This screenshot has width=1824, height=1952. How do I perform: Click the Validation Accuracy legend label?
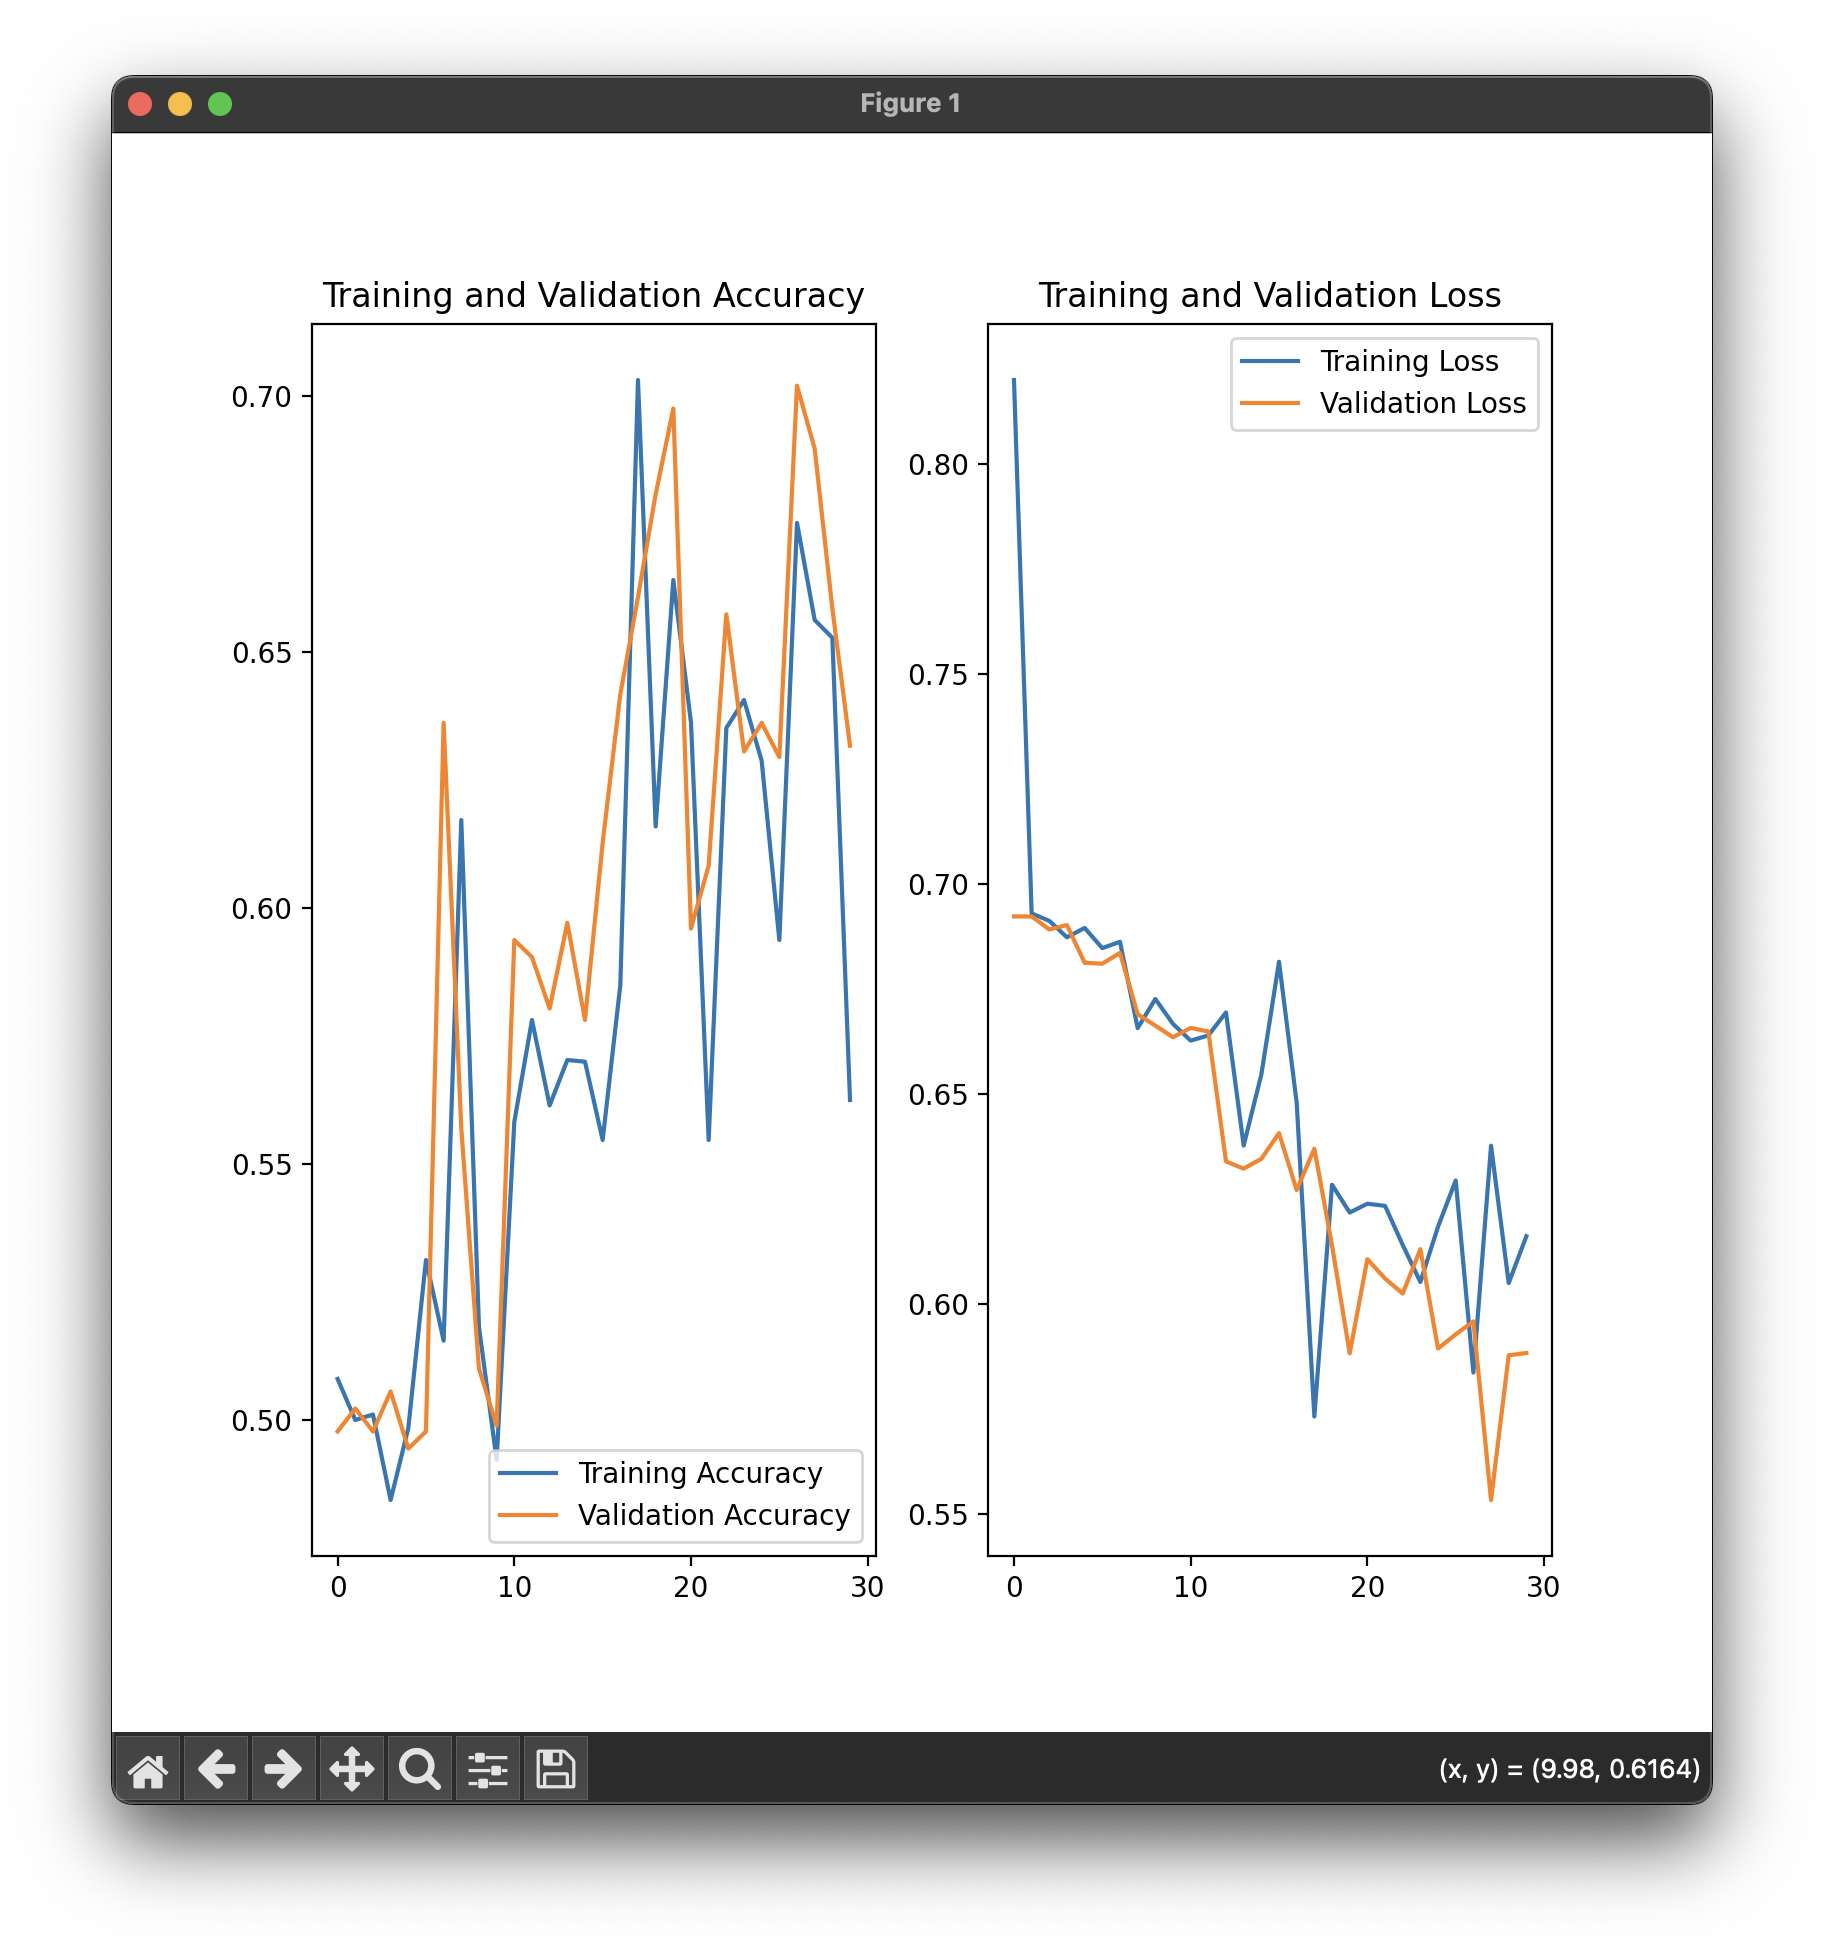coord(713,1515)
